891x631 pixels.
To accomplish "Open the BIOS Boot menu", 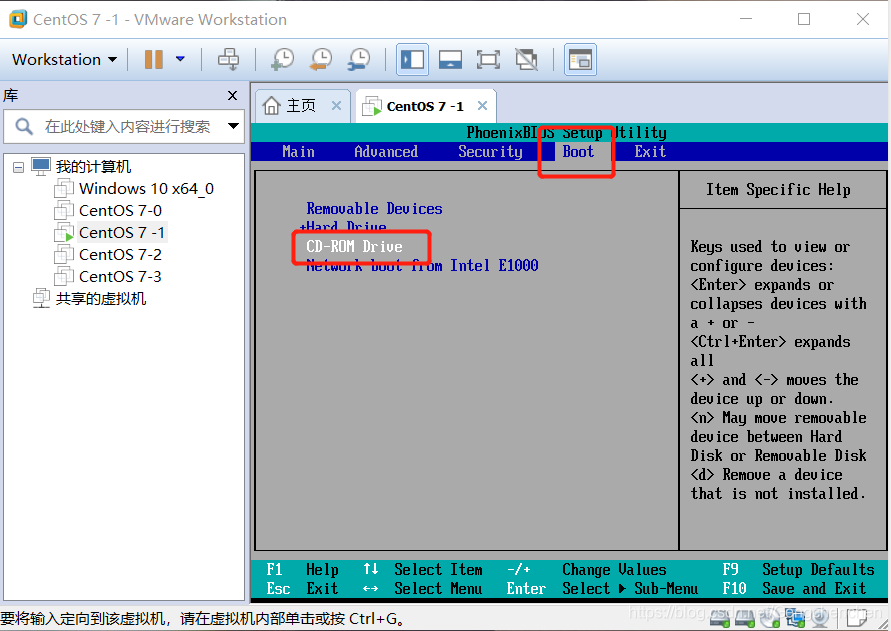I will (x=578, y=151).
